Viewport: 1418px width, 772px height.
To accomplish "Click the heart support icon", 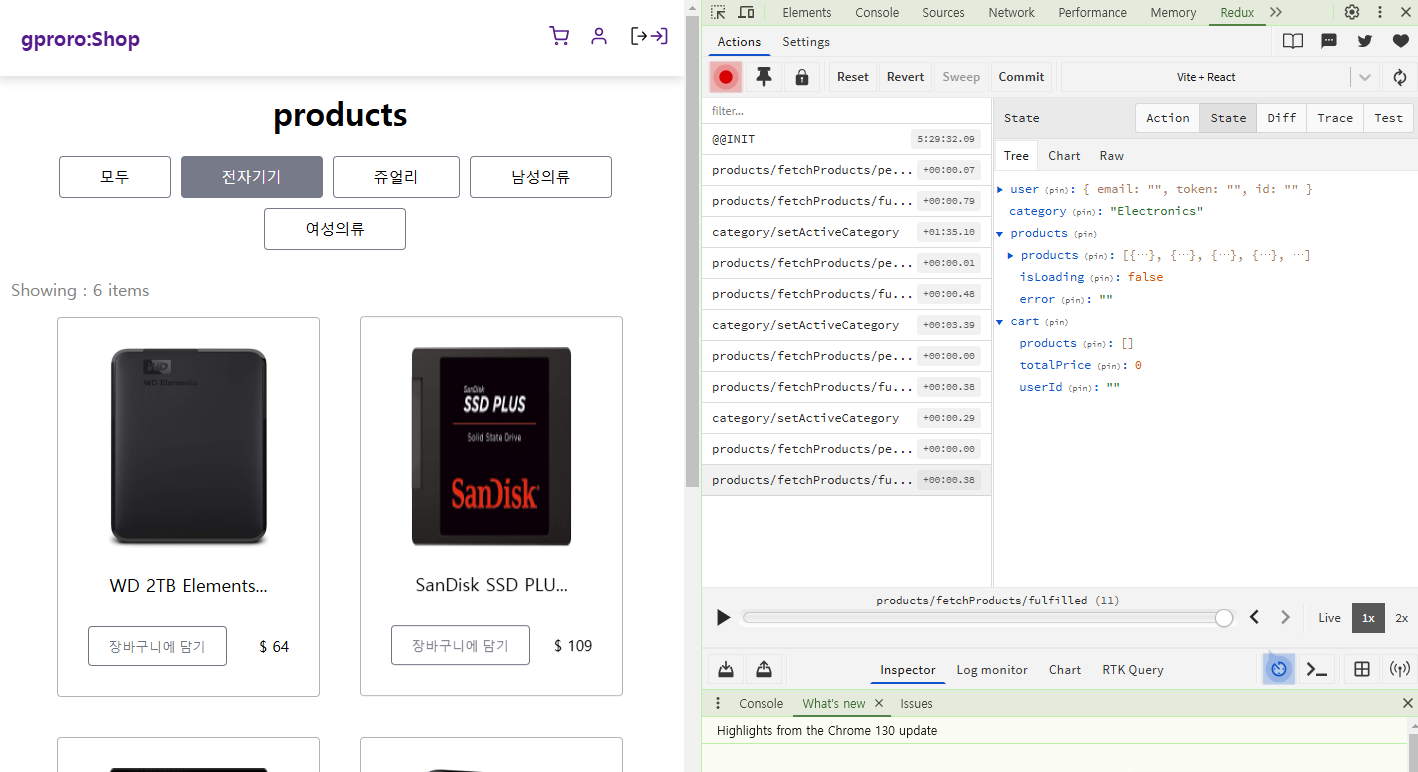I will (x=1400, y=41).
